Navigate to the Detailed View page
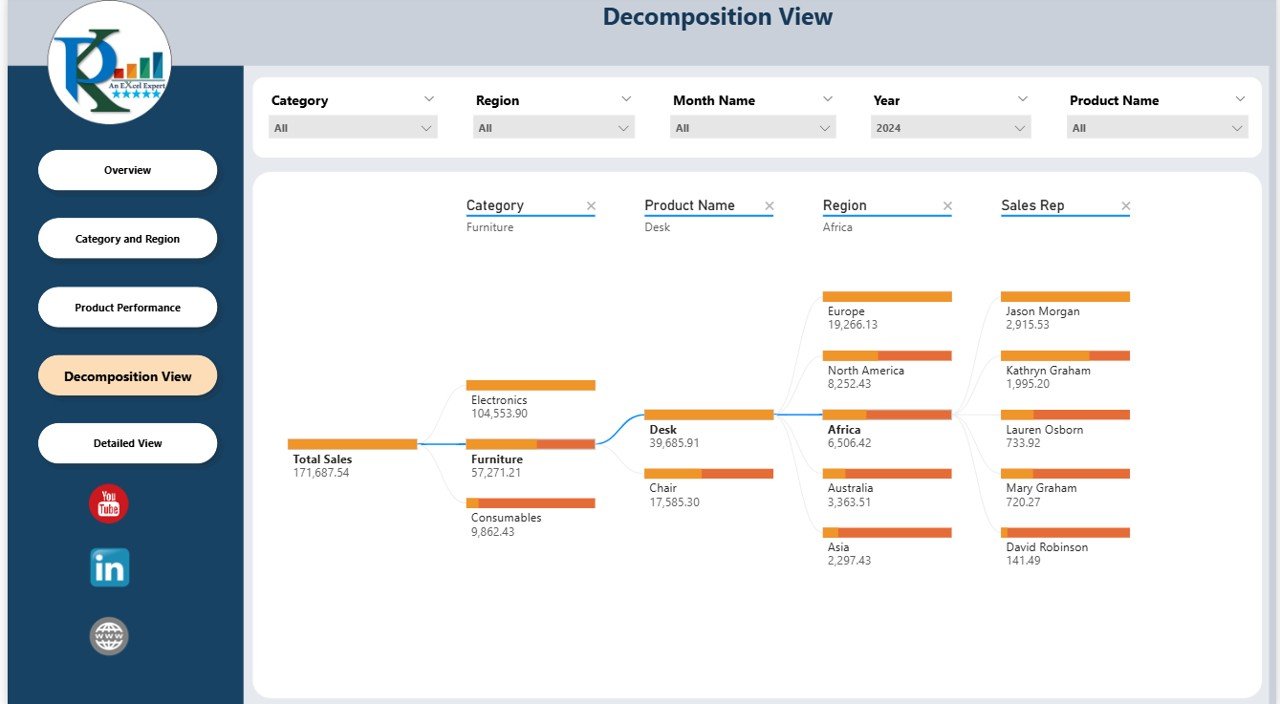 click(128, 443)
